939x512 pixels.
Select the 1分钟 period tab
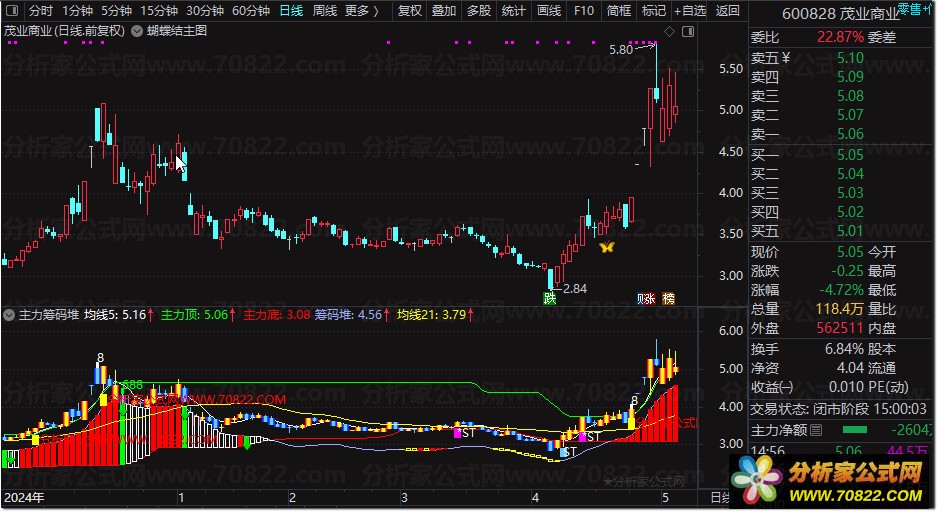[x=77, y=11]
